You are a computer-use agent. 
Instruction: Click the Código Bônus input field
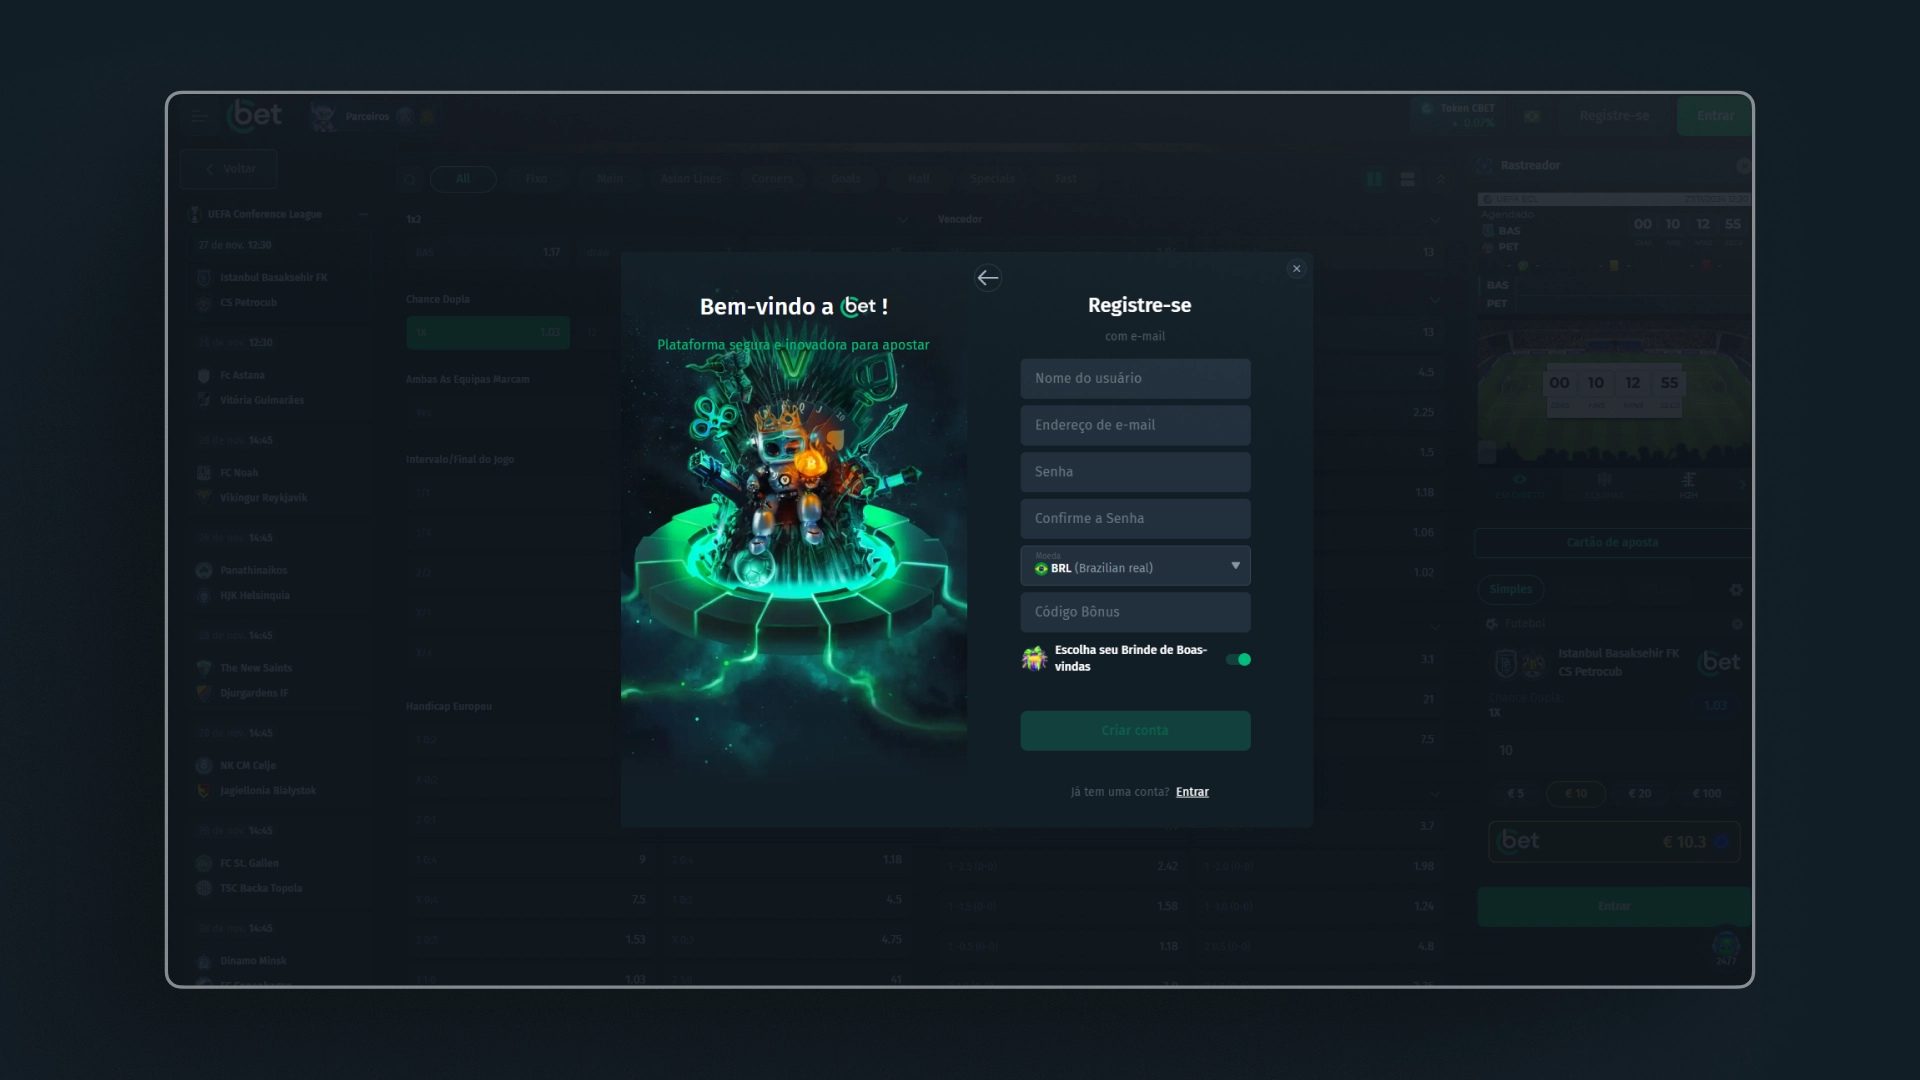click(1135, 612)
